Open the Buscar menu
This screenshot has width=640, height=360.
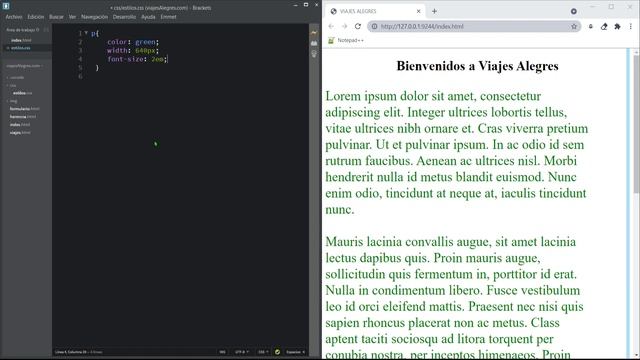pos(56,17)
